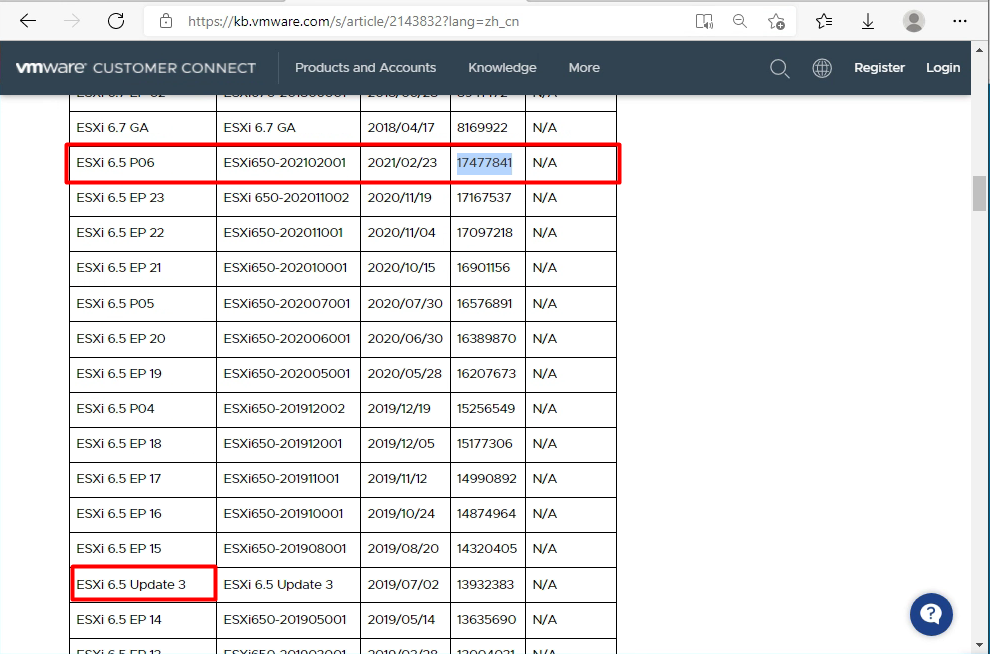Click ESXi650-201912002 release name
This screenshot has width=990, height=654.
284,408
